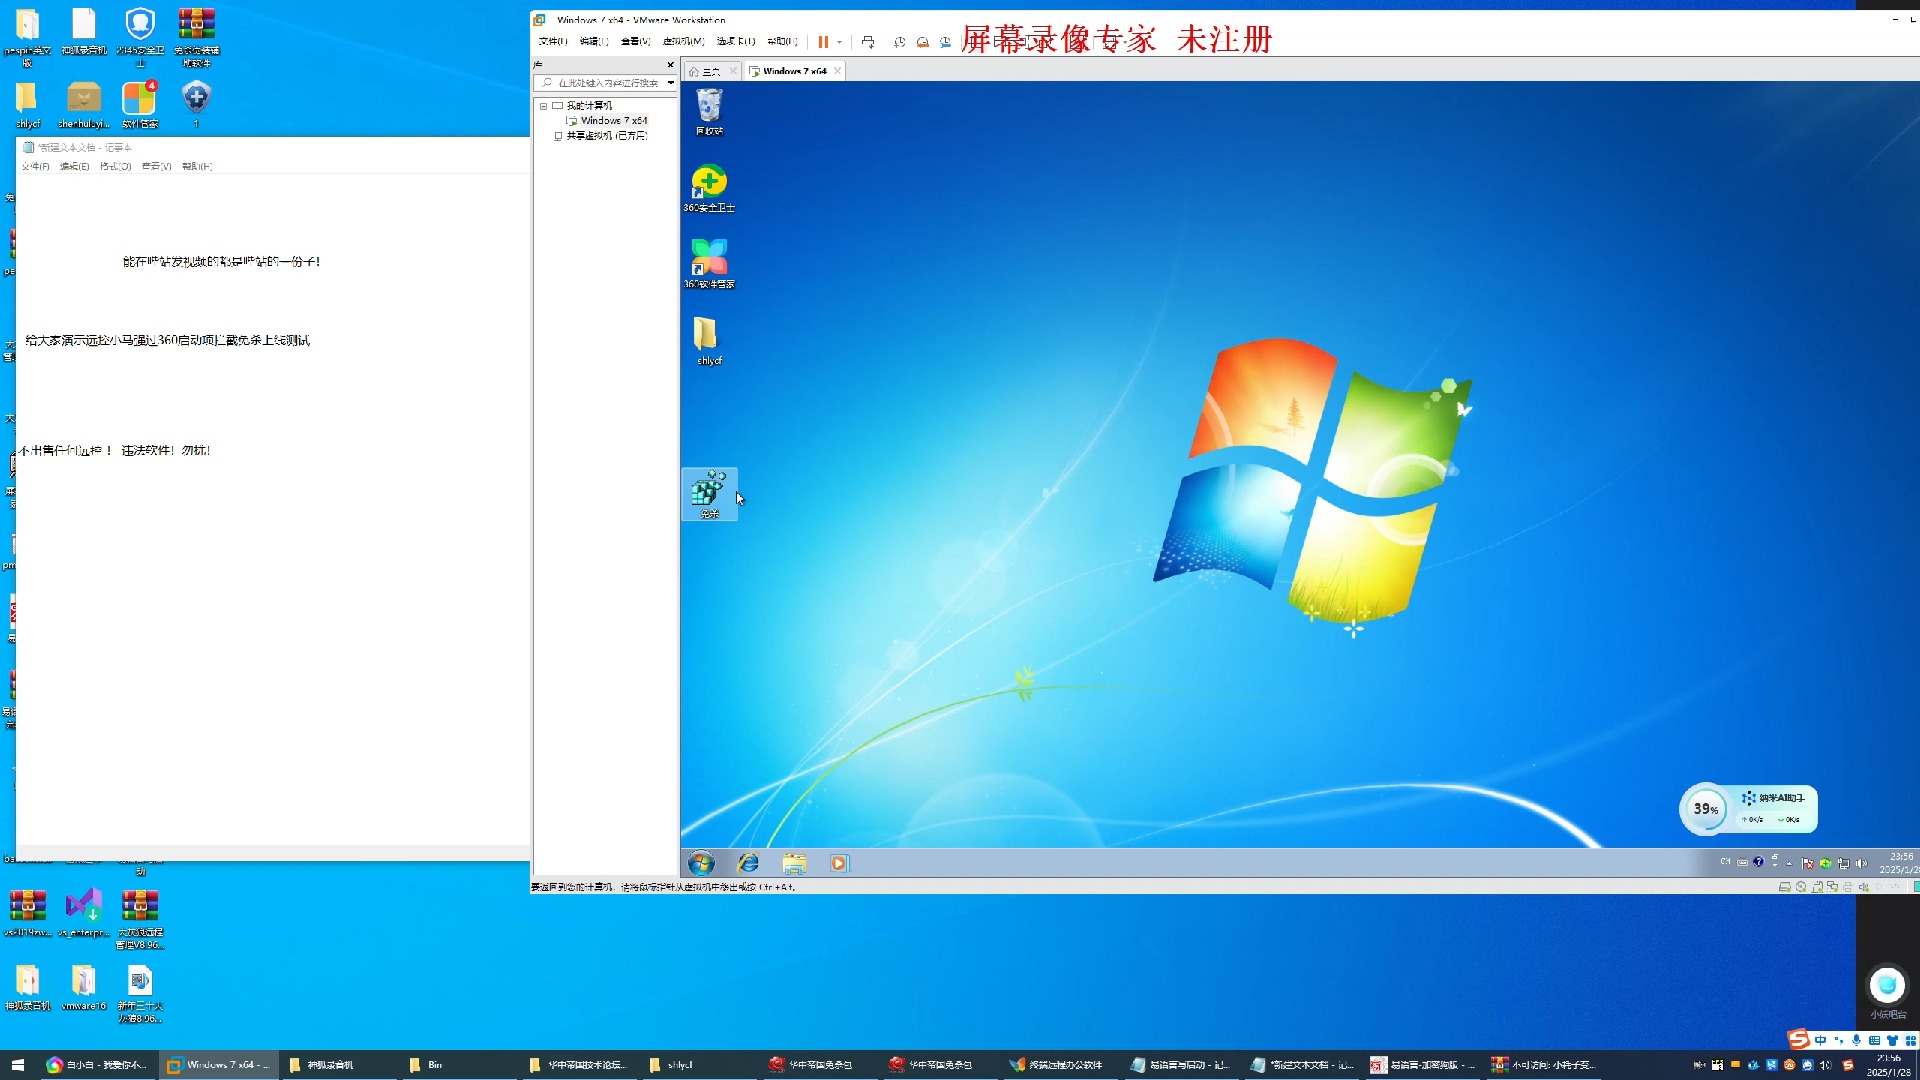Click the volume icon in VM tray
1920x1080 pixels.
[1861, 863]
